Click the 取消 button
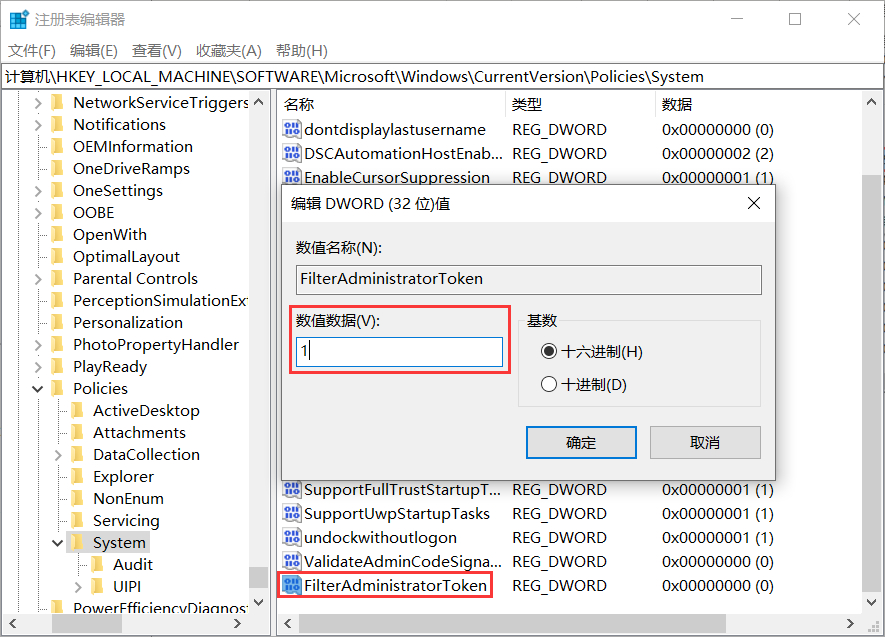 (x=705, y=442)
